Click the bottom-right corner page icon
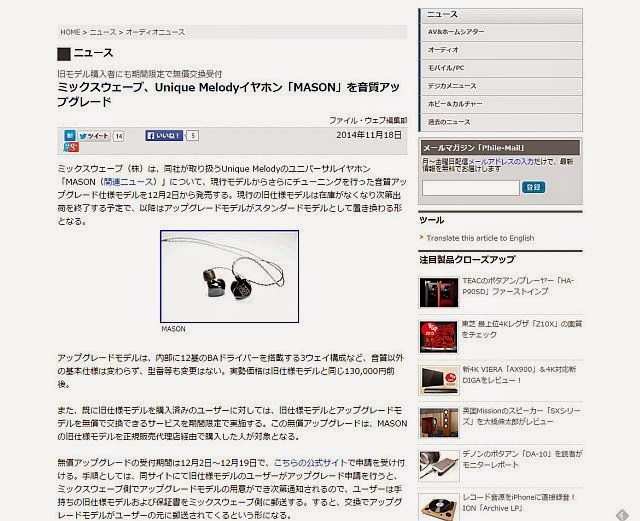 coord(622,514)
